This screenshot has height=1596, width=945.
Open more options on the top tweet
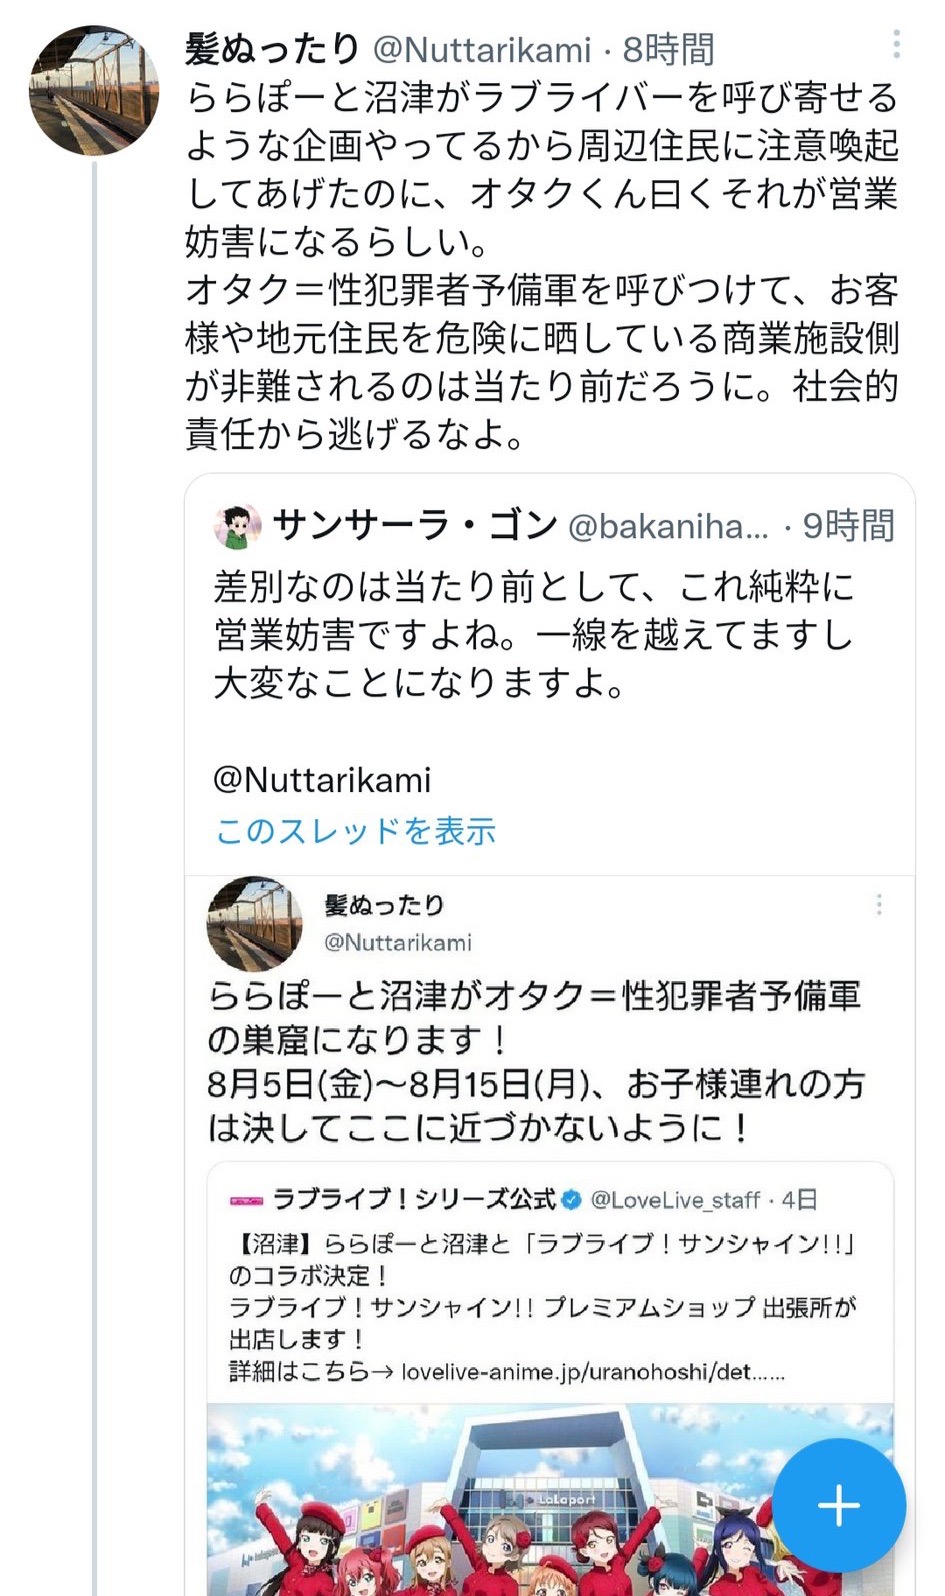(x=896, y=44)
